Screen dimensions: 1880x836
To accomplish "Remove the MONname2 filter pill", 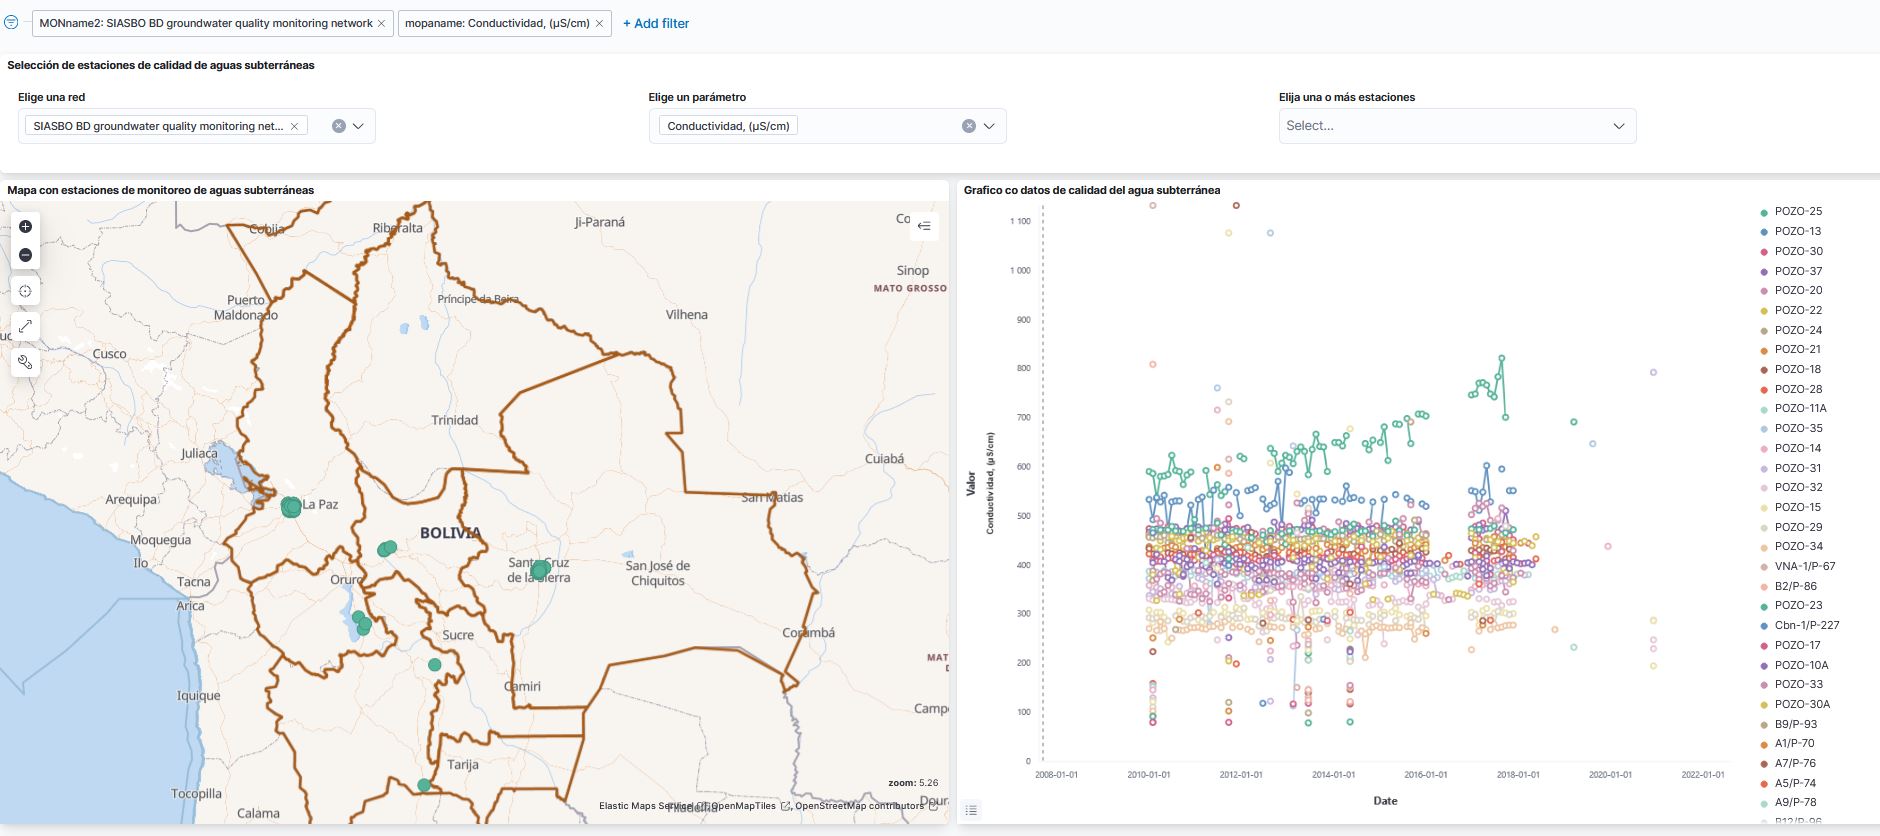I will pyautogui.click(x=381, y=23).
